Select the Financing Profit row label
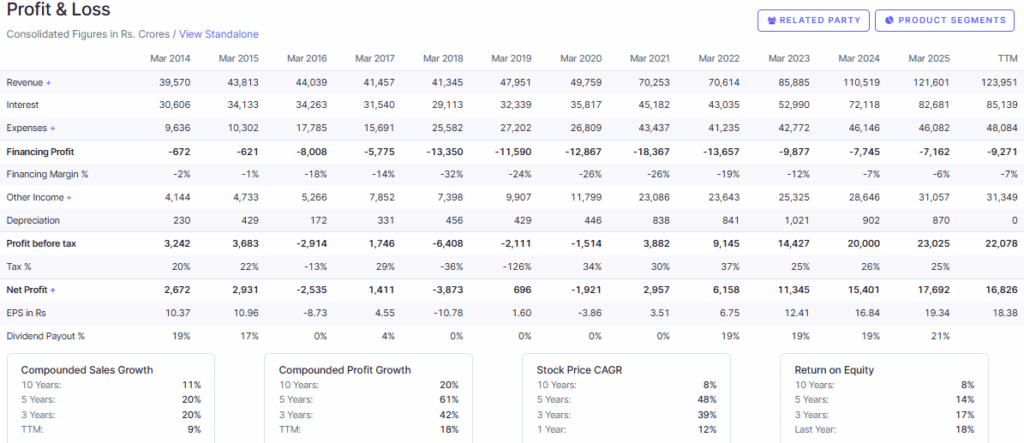The width and height of the screenshot is (1024, 443). point(43,151)
